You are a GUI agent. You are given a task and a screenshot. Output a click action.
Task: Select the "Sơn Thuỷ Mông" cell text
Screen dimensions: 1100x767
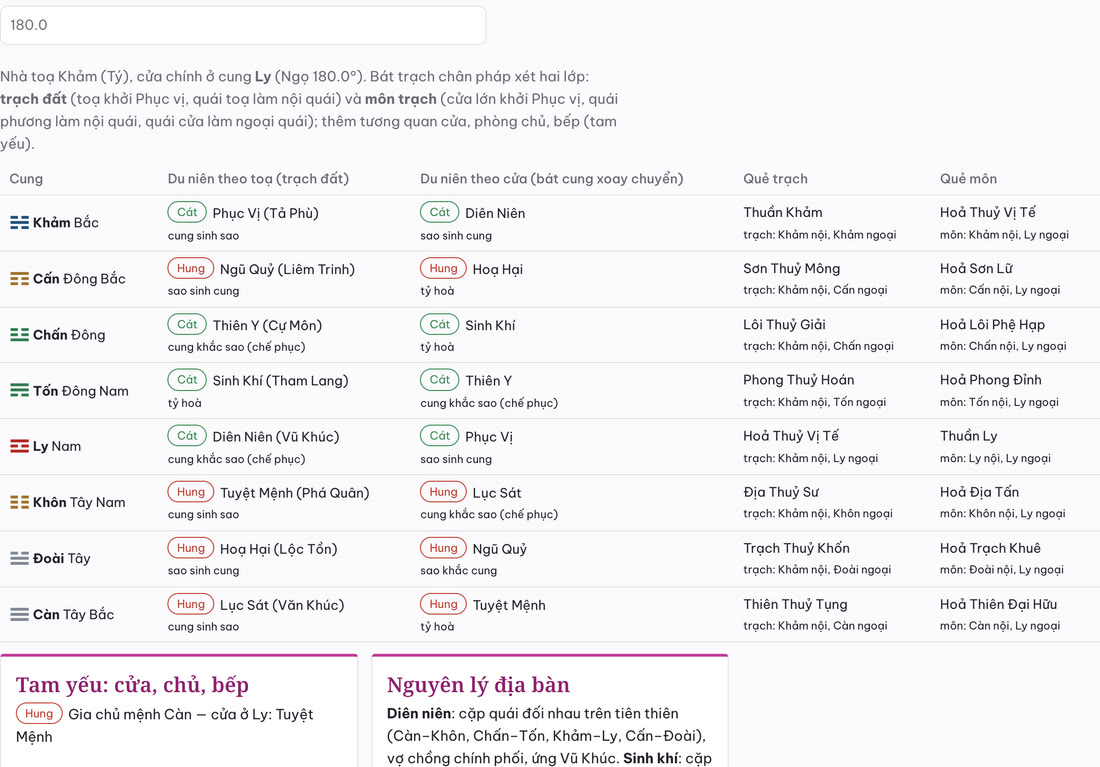click(x=792, y=269)
